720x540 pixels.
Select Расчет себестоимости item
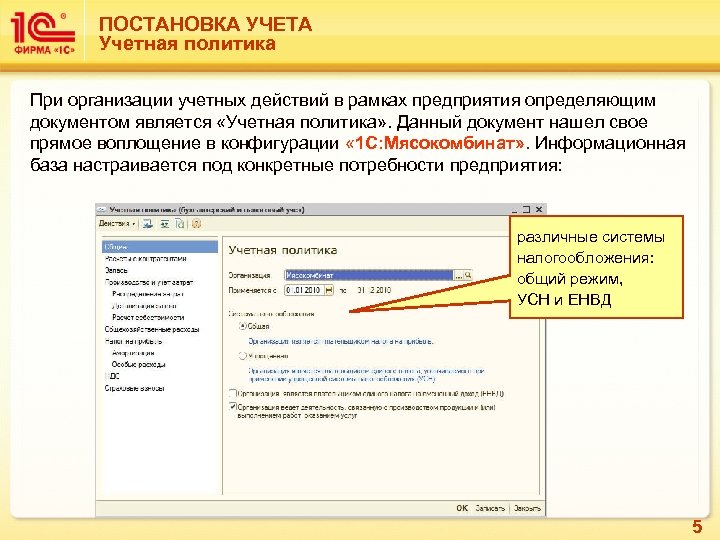[x=148, y=317]
